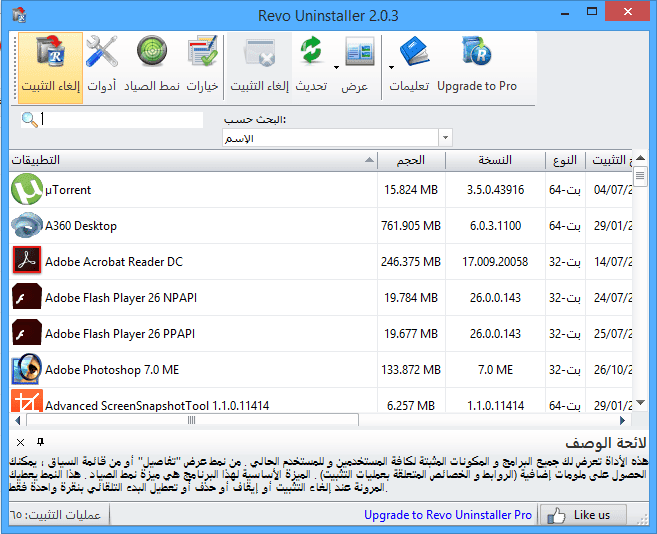Click the 761.905 MB size cell

tap(411, 226)
